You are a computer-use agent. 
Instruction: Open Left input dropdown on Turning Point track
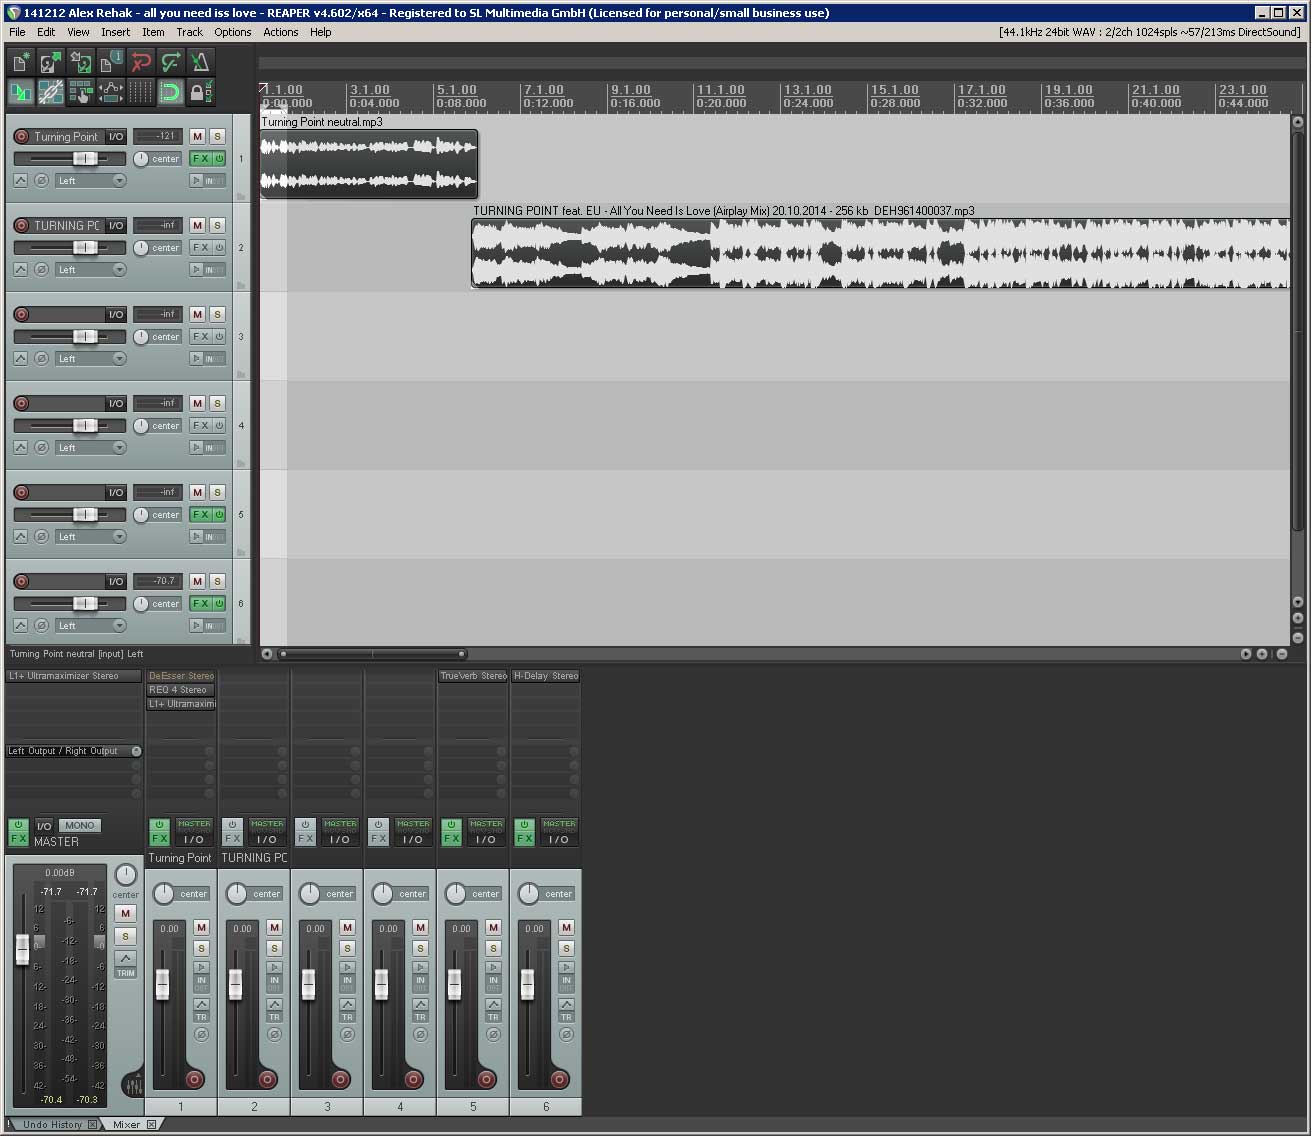pos(90,181)
